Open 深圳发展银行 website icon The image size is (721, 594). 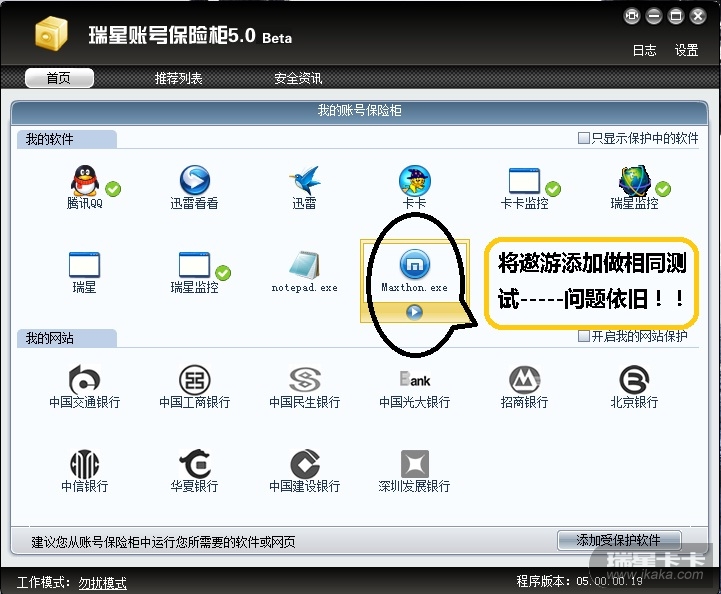click(415, 464)
